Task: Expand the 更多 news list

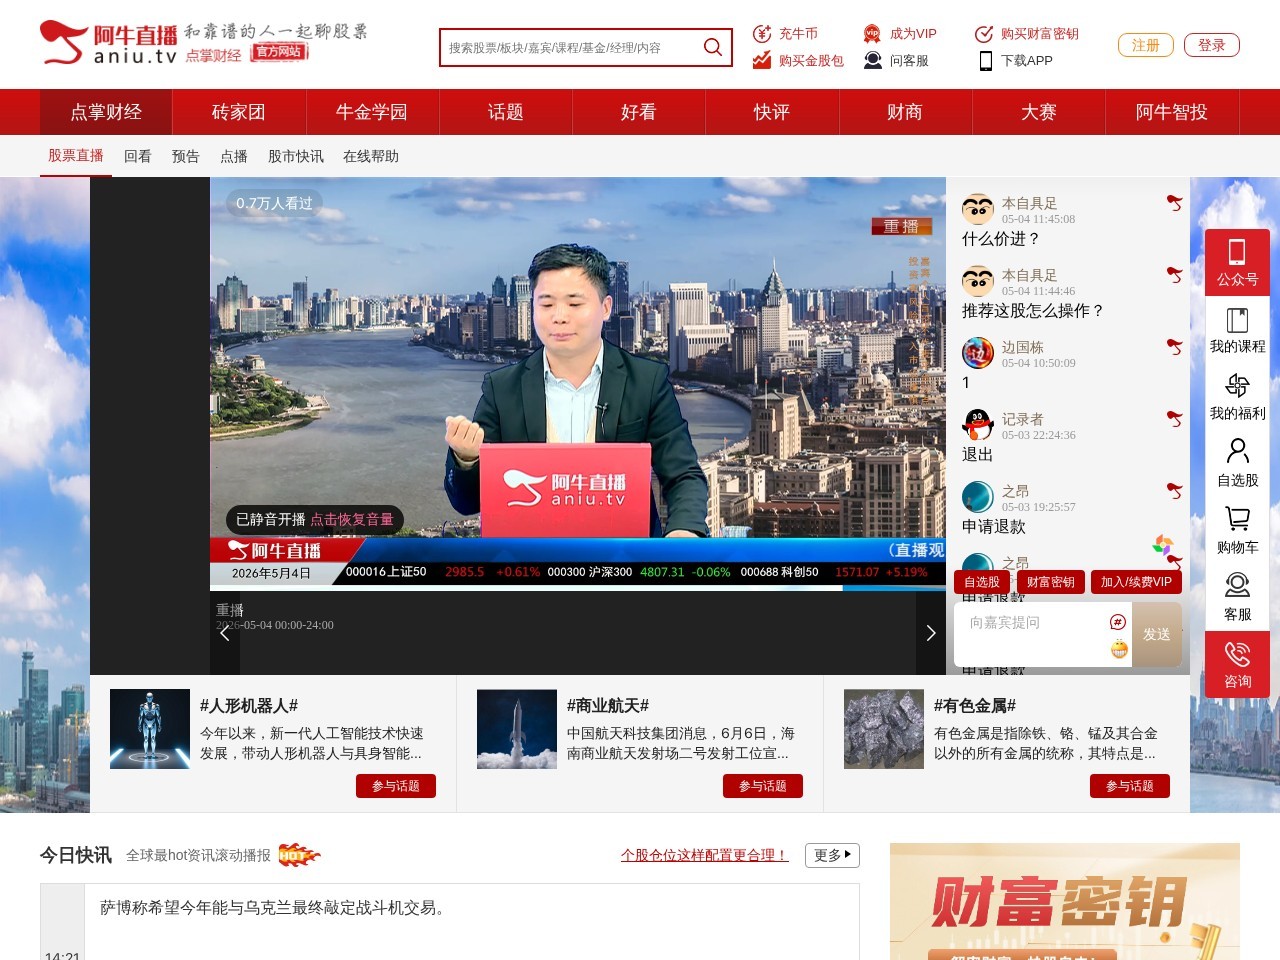Action: coord(832,855)
